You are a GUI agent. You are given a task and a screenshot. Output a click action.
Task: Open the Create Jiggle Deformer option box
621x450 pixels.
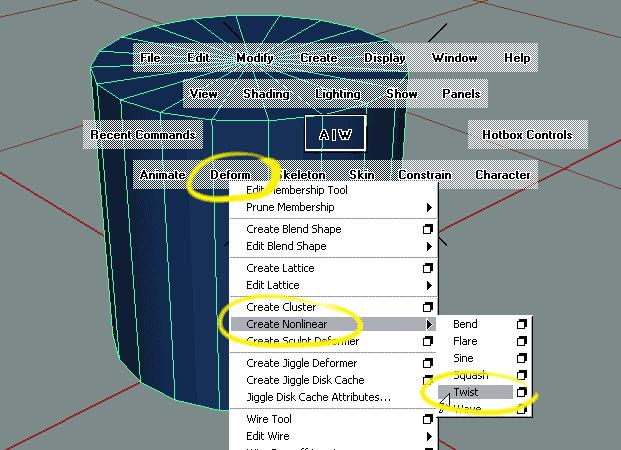click(428, 363)
